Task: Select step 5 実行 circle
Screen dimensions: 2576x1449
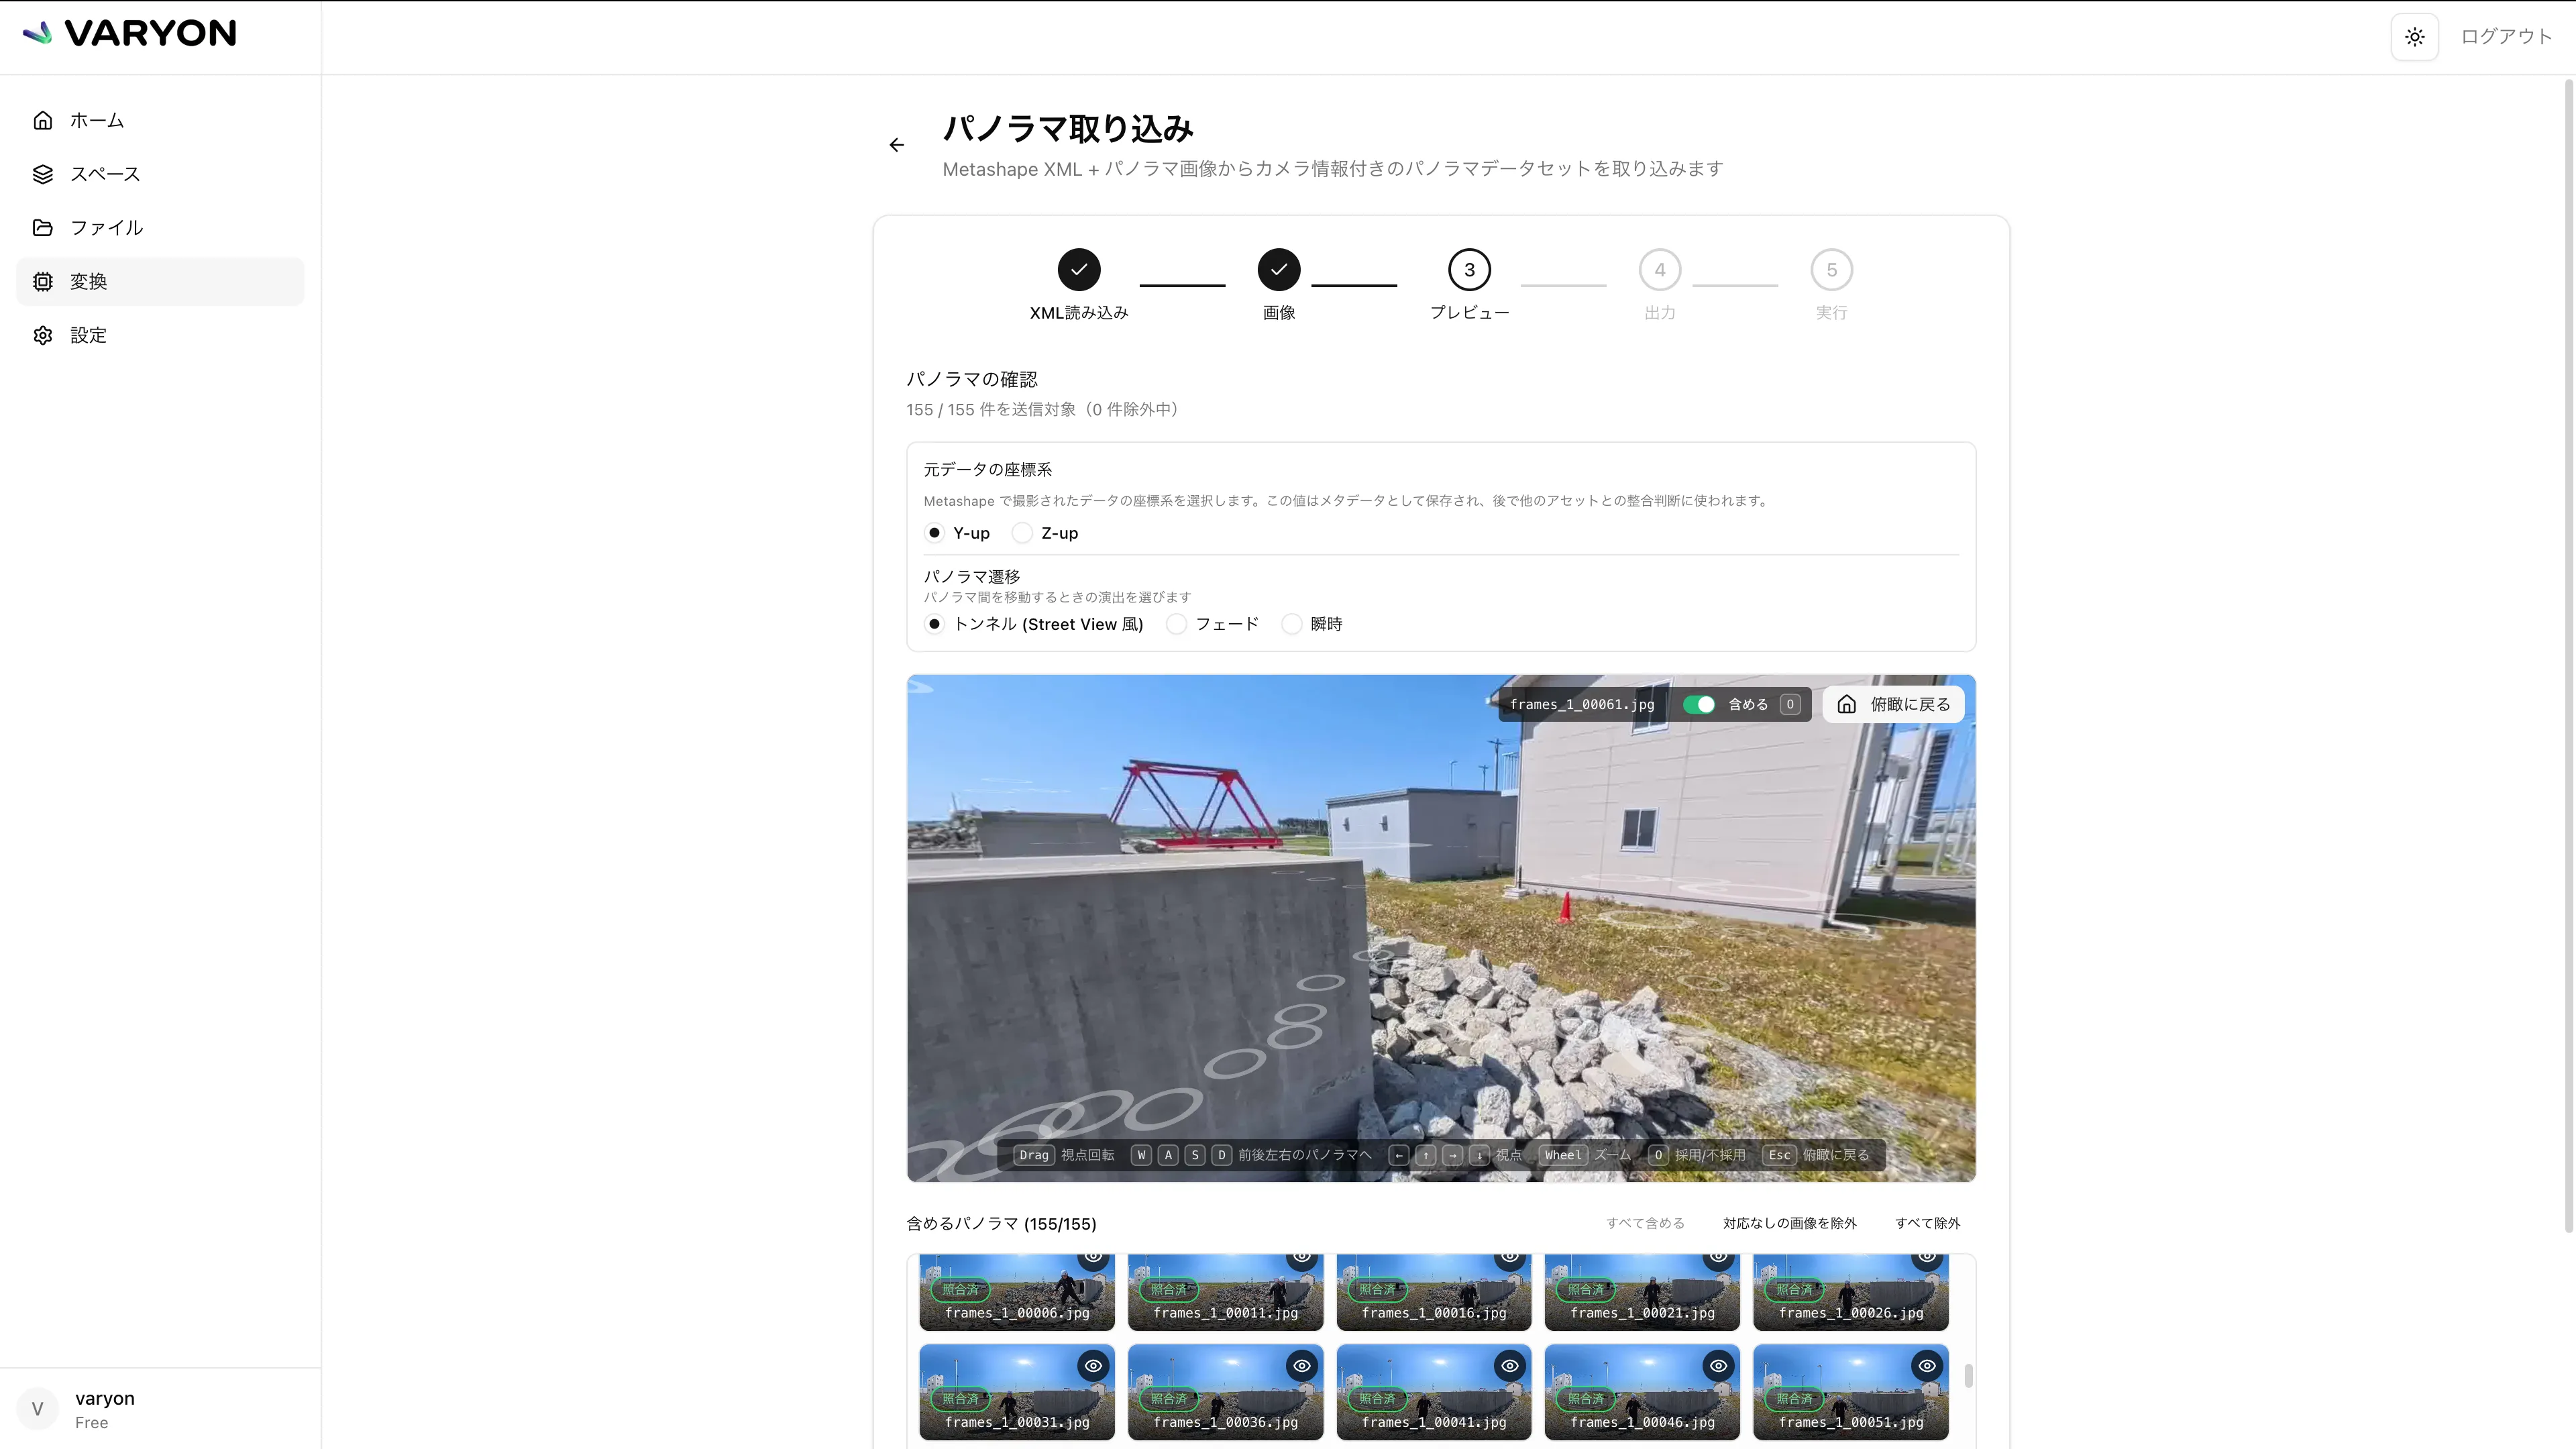Action: (1831, 269)
